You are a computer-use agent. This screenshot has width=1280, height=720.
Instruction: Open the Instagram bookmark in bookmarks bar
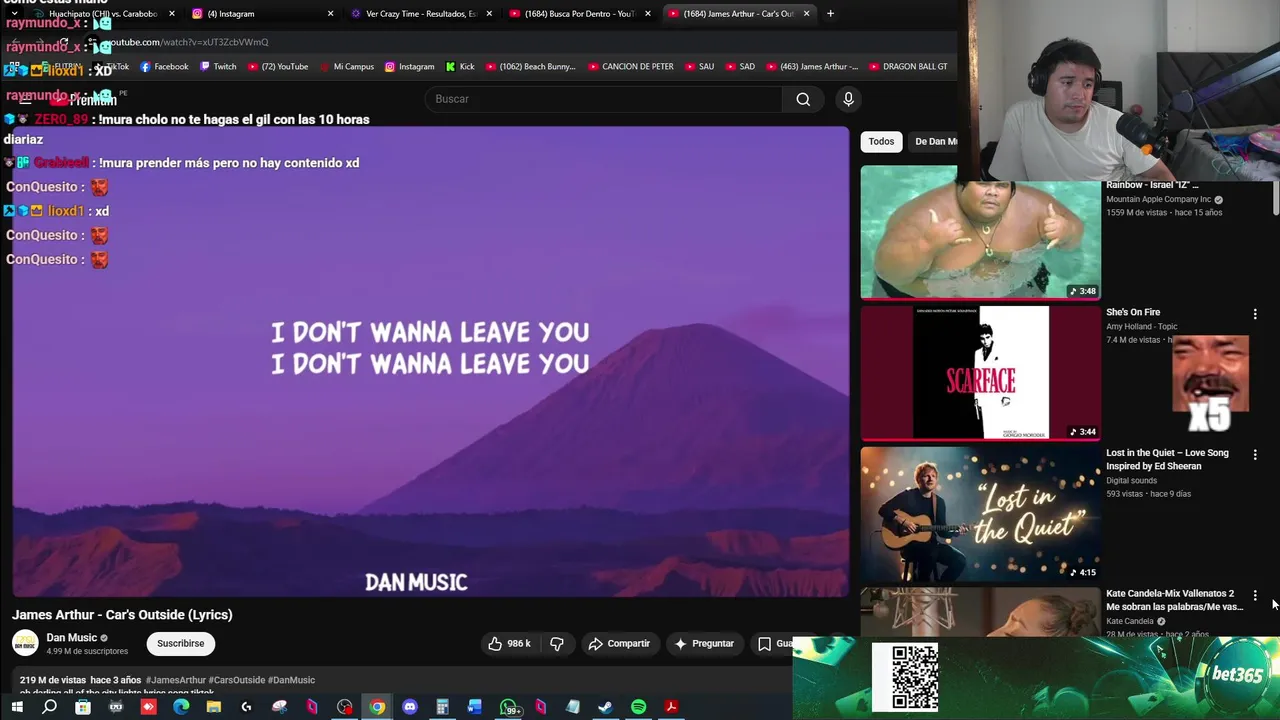[410, 67]
